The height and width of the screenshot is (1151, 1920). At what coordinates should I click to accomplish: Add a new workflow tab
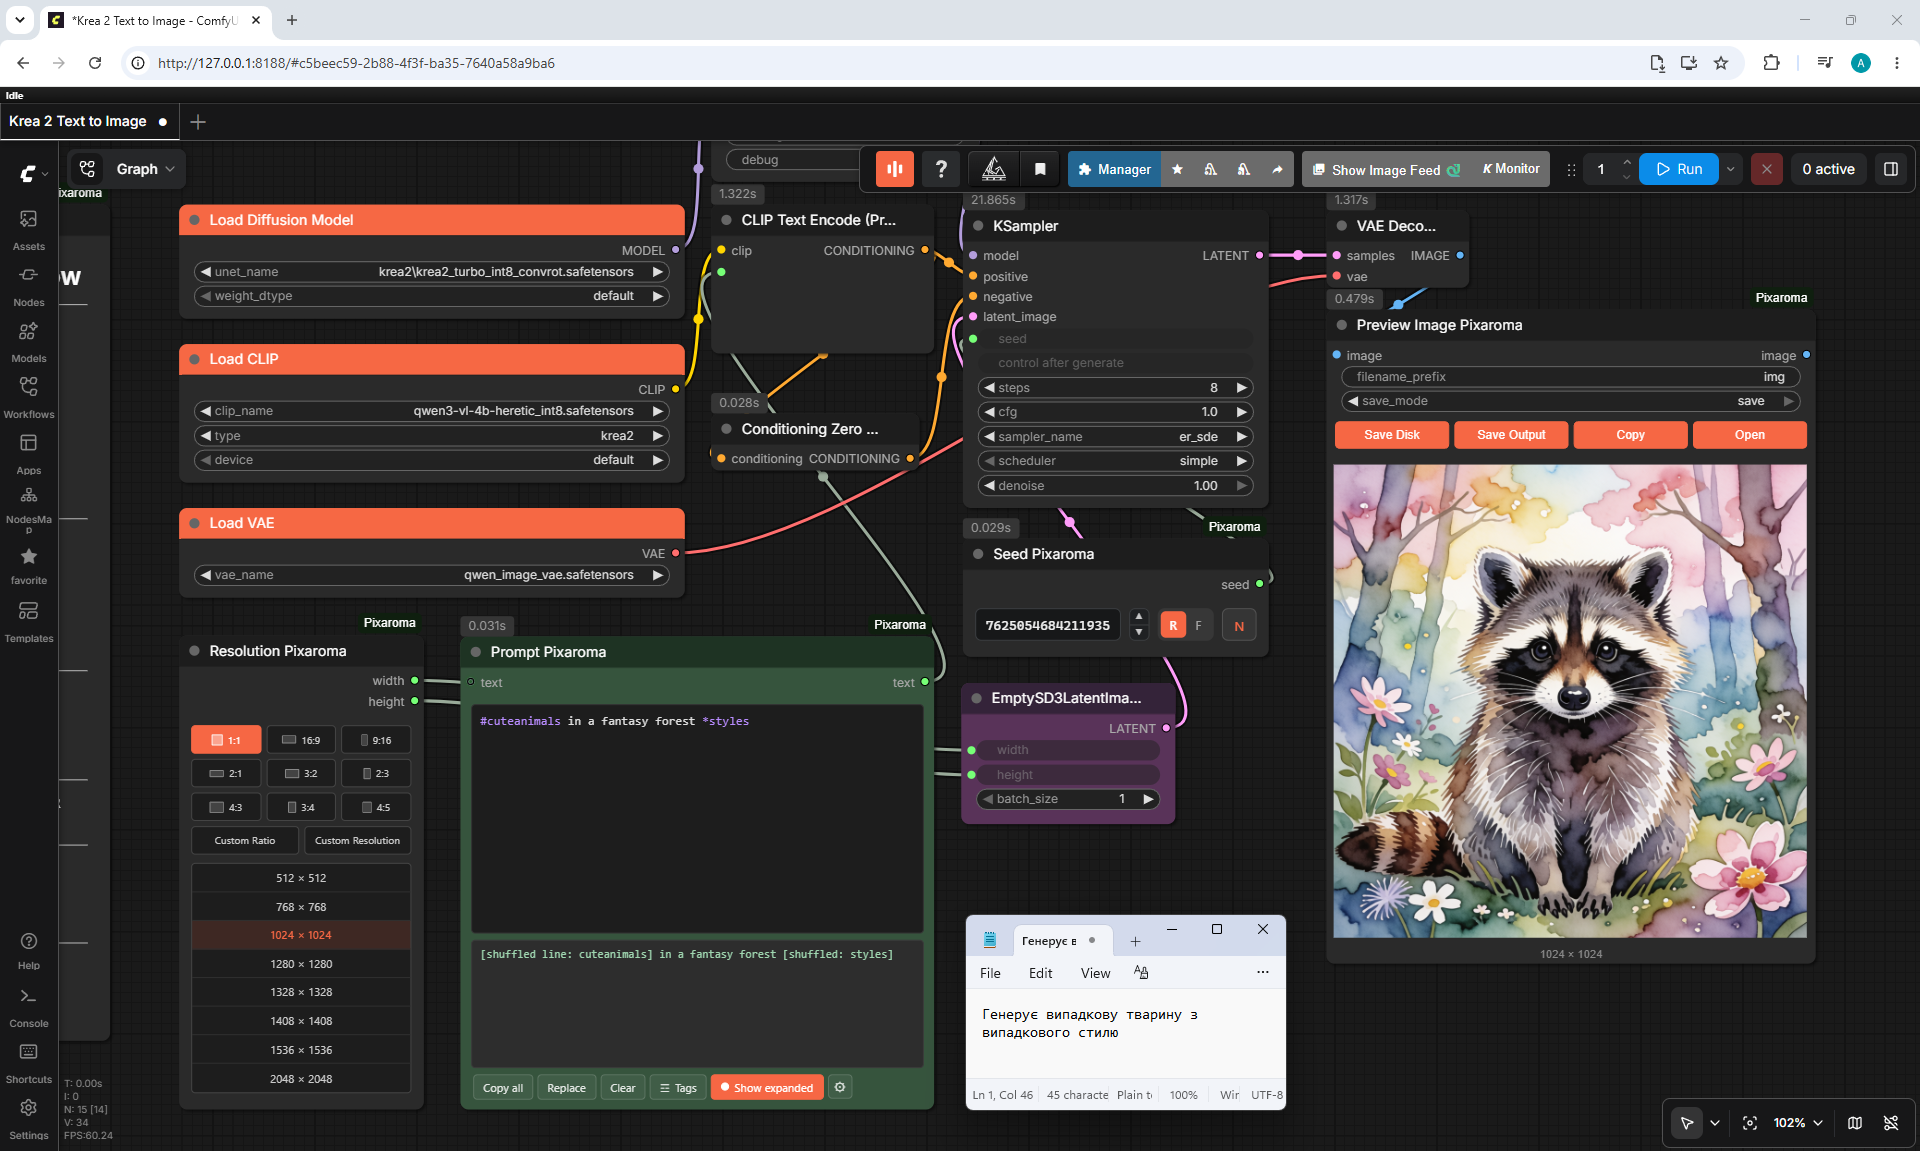click(198, 122)
